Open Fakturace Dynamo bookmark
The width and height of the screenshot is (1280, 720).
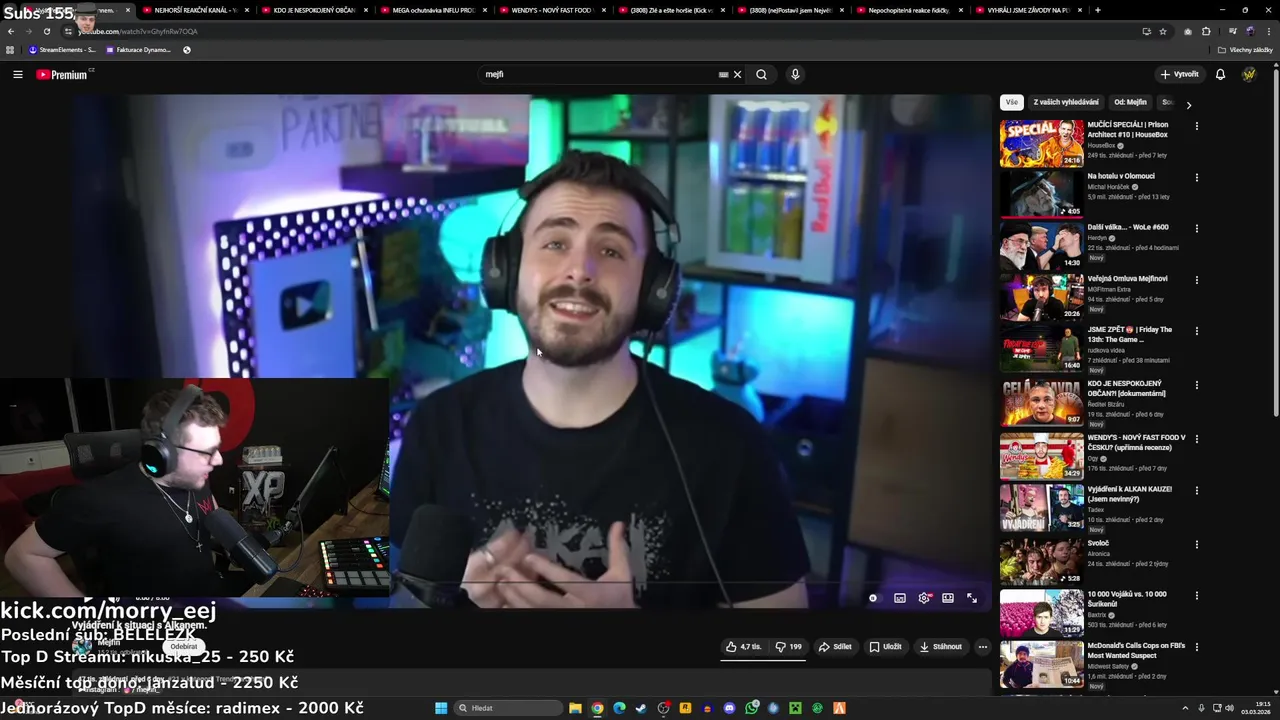pos(138,49)
